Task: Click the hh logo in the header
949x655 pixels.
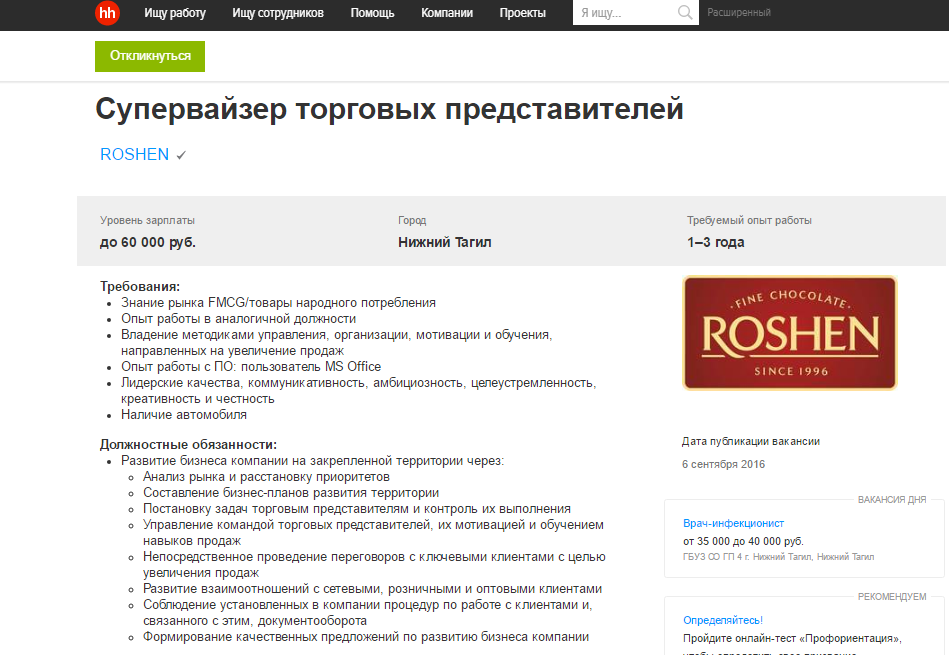Action: click(x=107, y=13)
